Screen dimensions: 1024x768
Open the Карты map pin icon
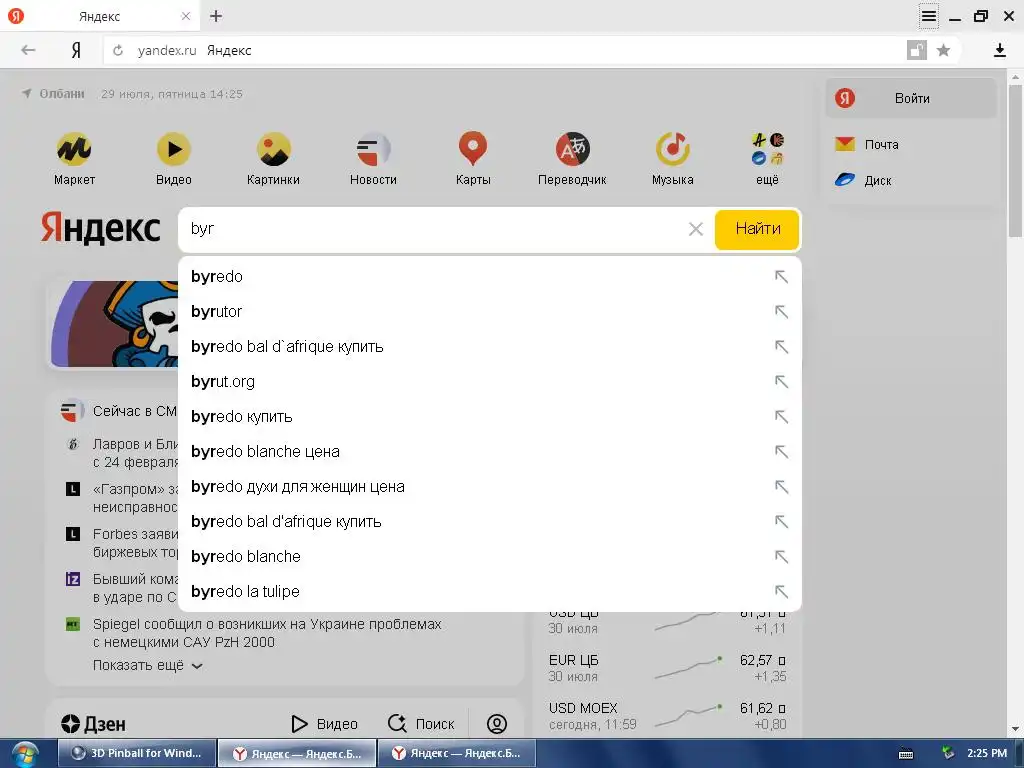[473, 148]
